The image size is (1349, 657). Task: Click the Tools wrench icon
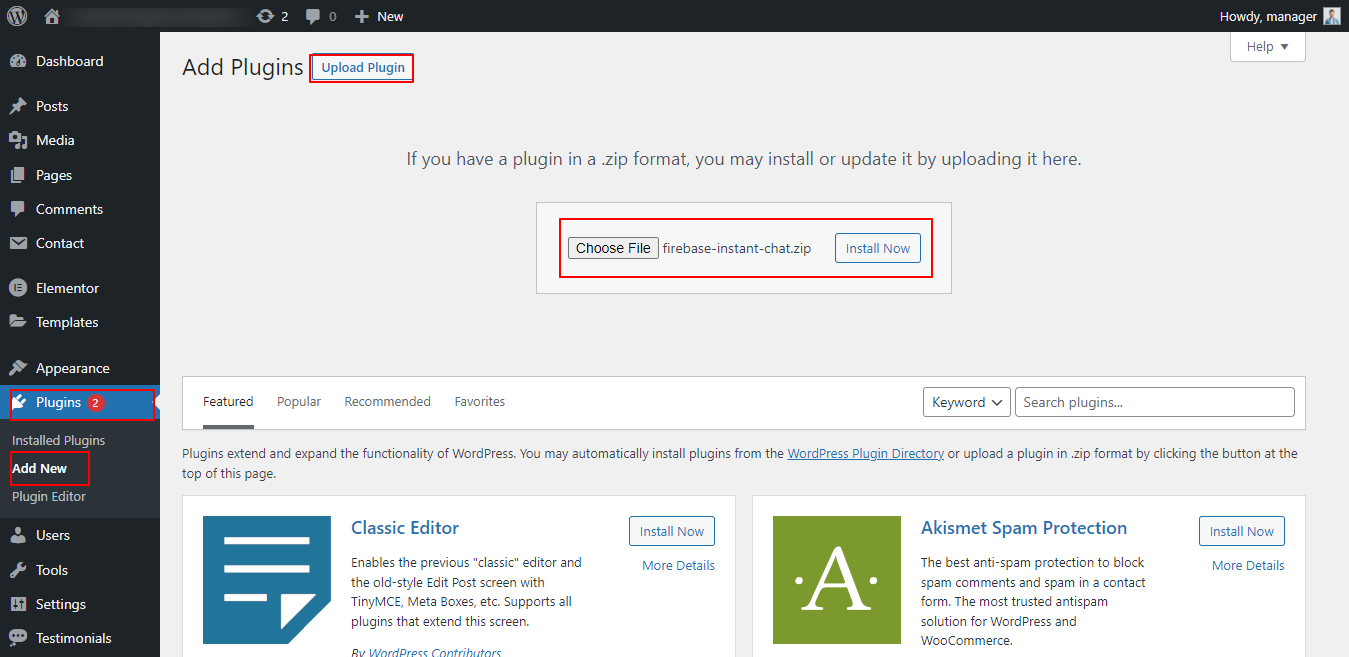point(18,570)
